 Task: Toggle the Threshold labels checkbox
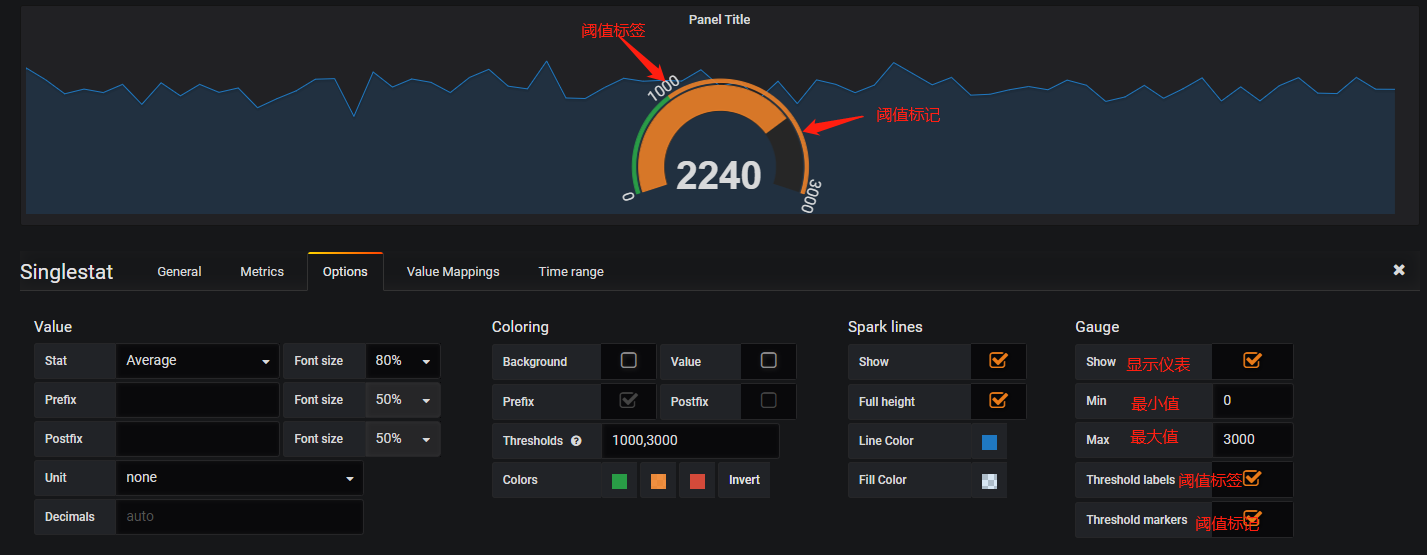pos(1252,478)
